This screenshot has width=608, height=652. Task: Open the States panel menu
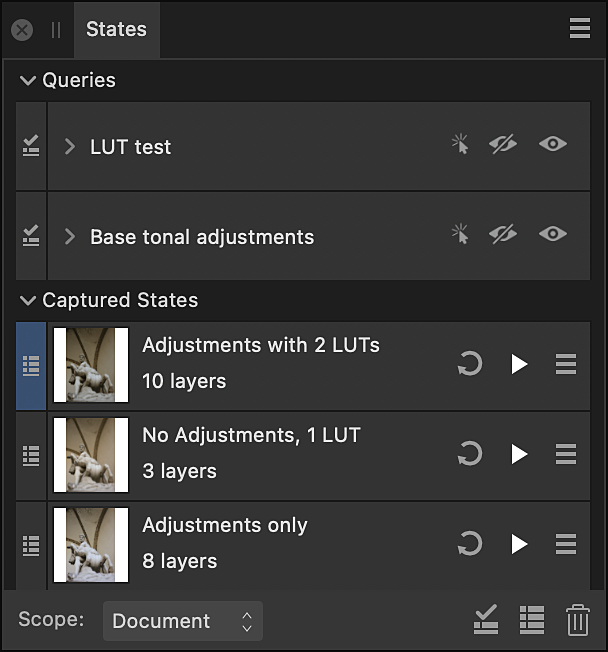579,29
